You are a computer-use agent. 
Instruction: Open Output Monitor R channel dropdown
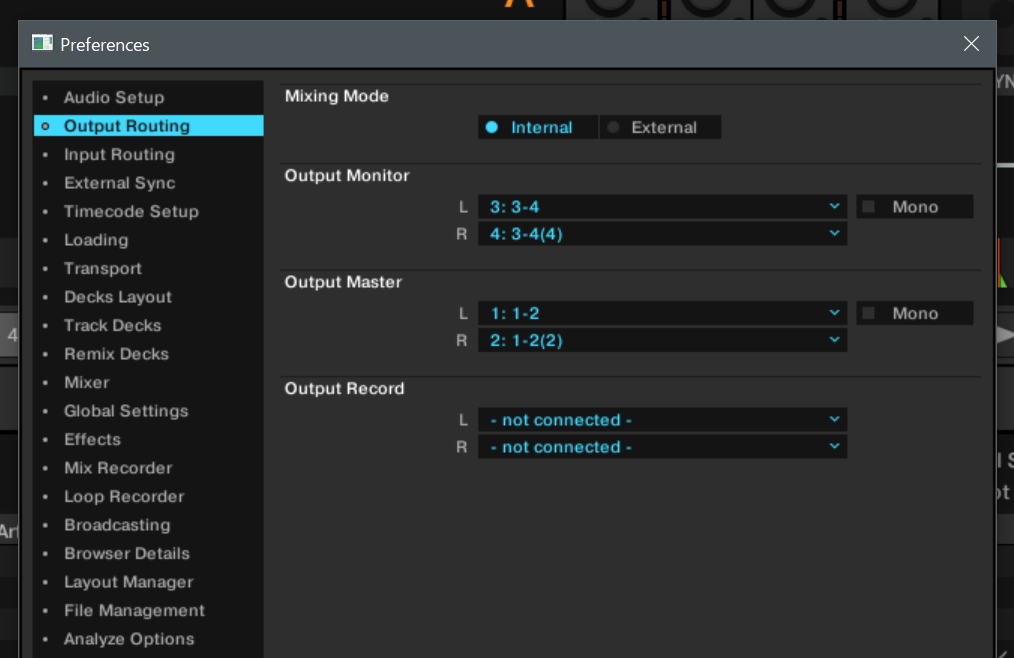pos(662,234)
